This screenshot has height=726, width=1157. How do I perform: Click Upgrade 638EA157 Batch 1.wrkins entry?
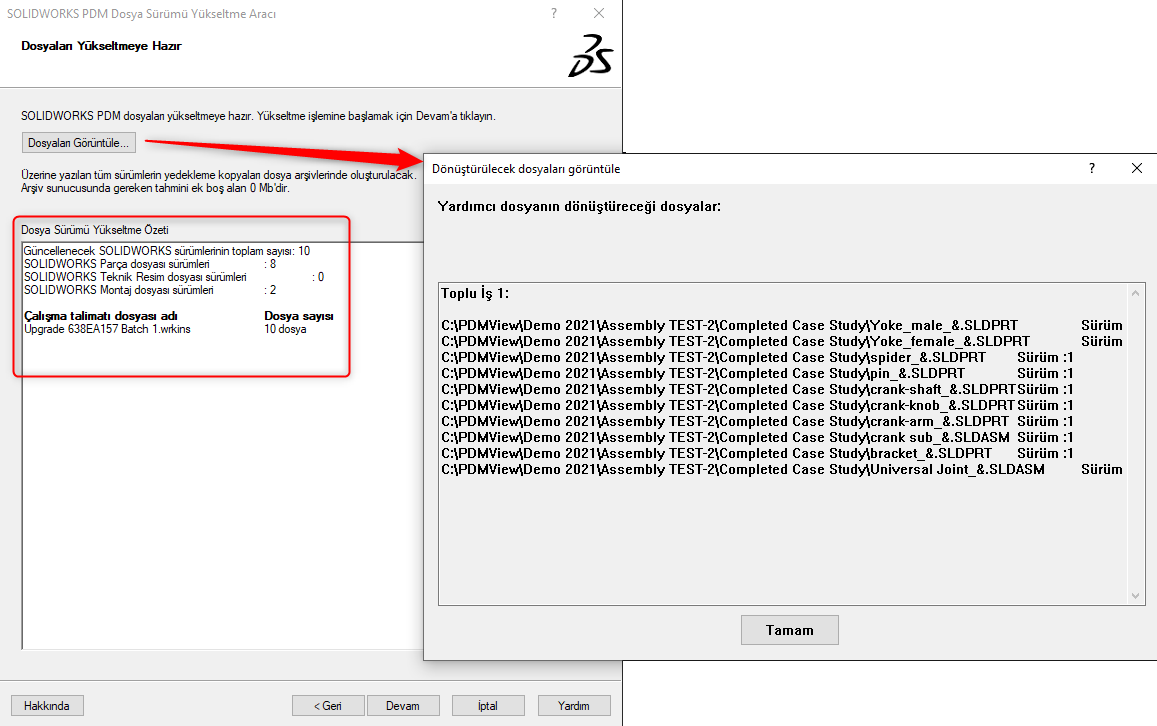[x=107, y=329]
